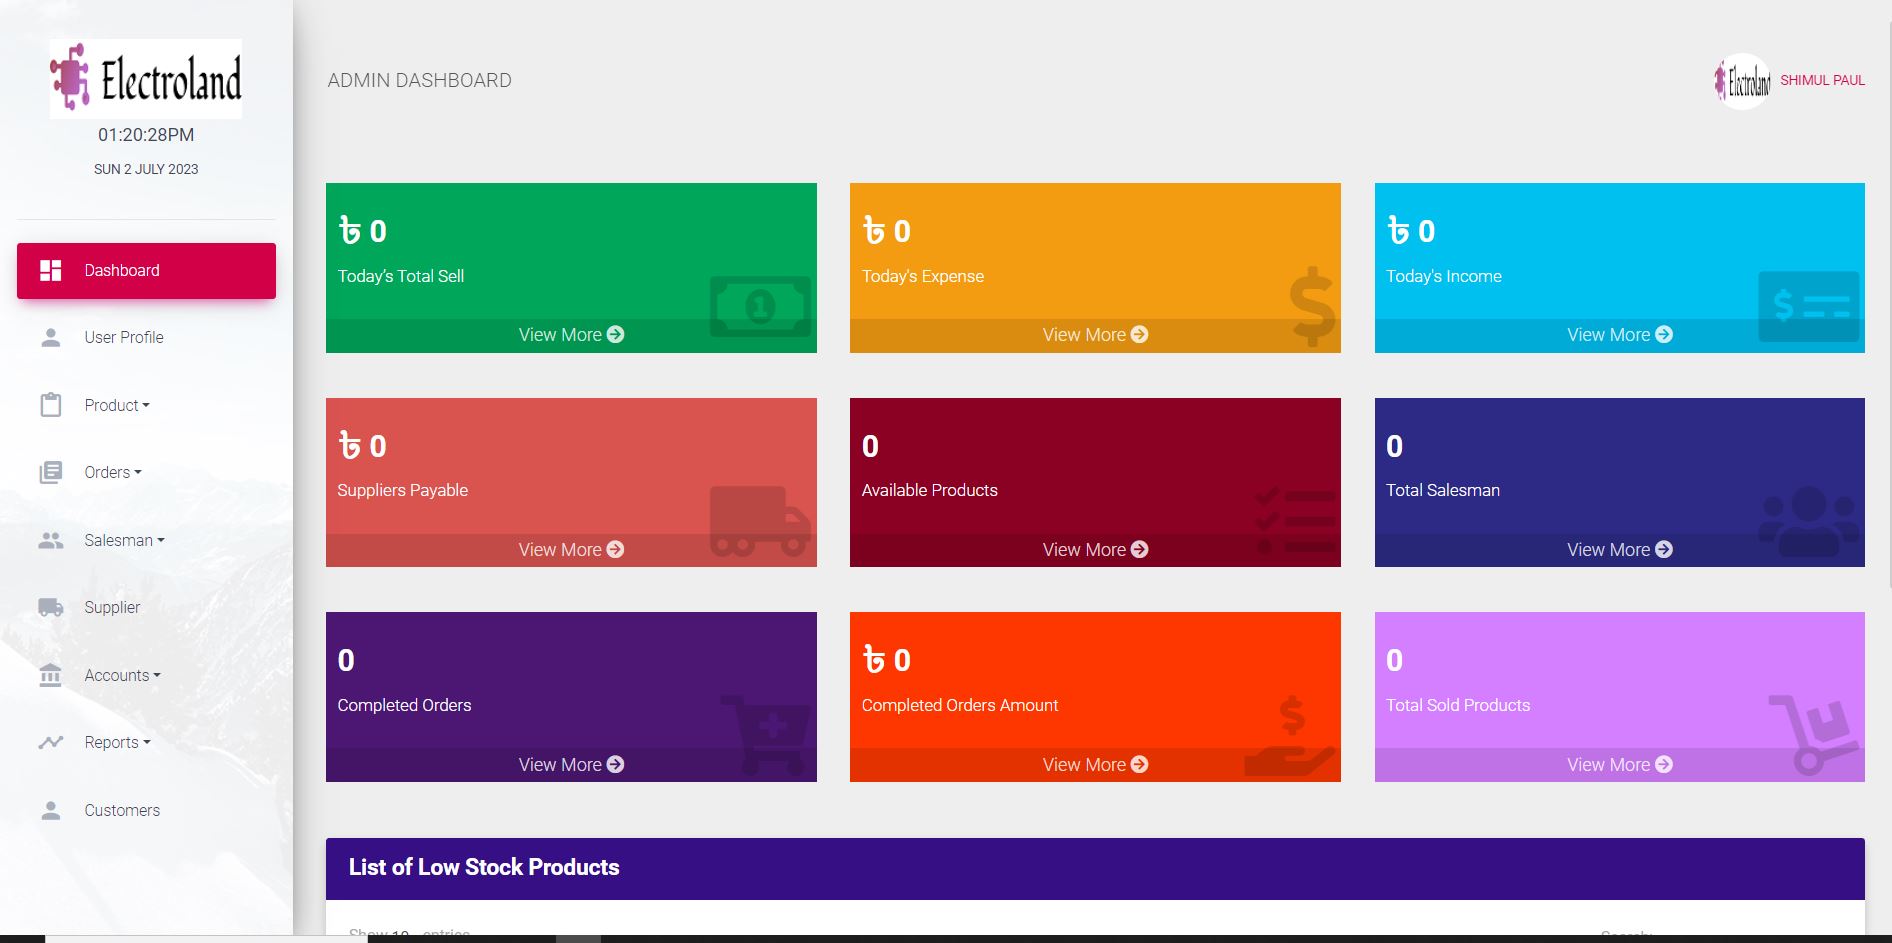Expand the Orders dropdown menu
The width and height of the screenshot is (1892, 943).
pos(113,473)
